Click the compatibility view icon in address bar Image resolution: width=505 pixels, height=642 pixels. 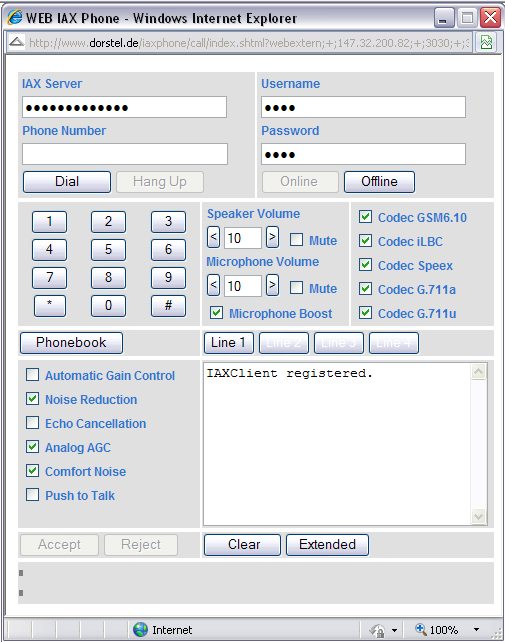486,42
